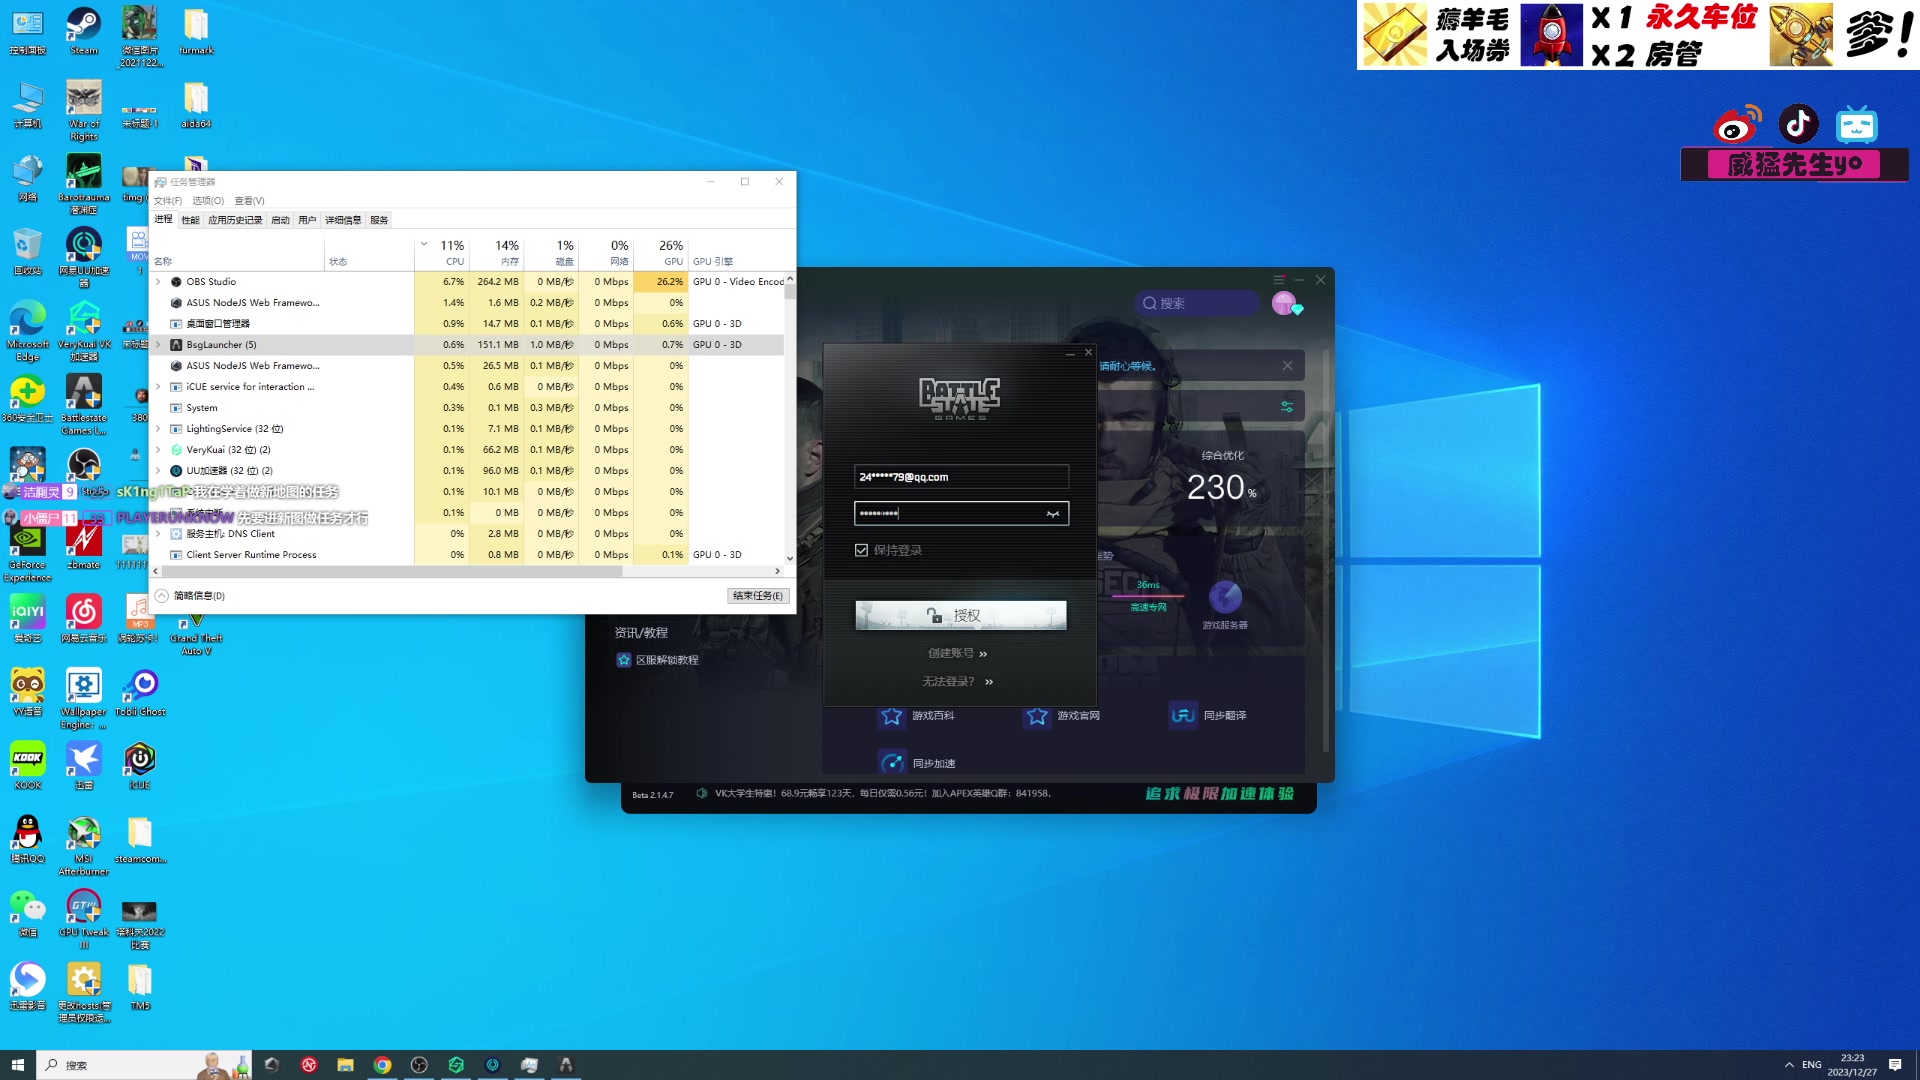Screen dimensions: 1920x1080
Task: Open the Tobii Ghost desktop icon
Action: click(x=140, y=692)
